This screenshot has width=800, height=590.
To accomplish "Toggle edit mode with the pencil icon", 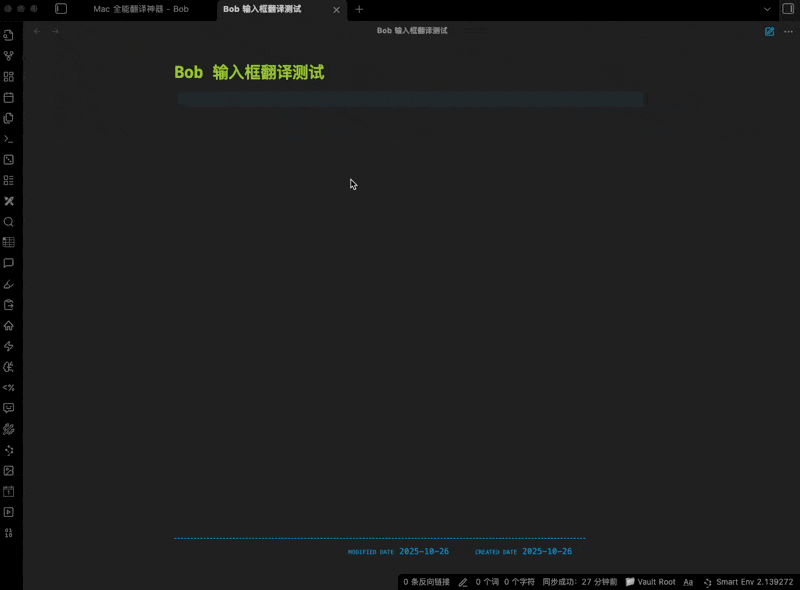I will point(769,31).
